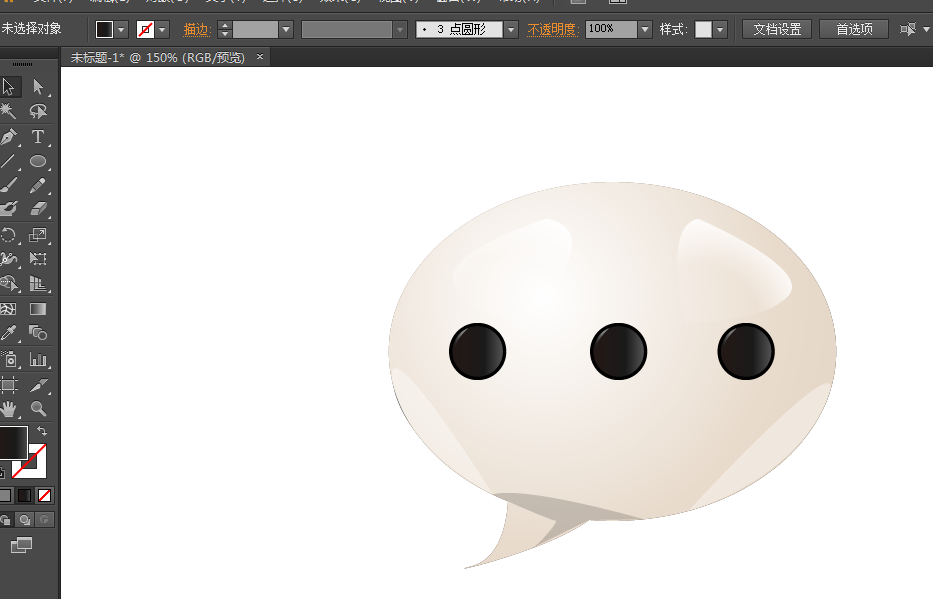Open dropdown arrow at control bar end
The height and width of the screenshot is (599, 933).
(926, 29)
